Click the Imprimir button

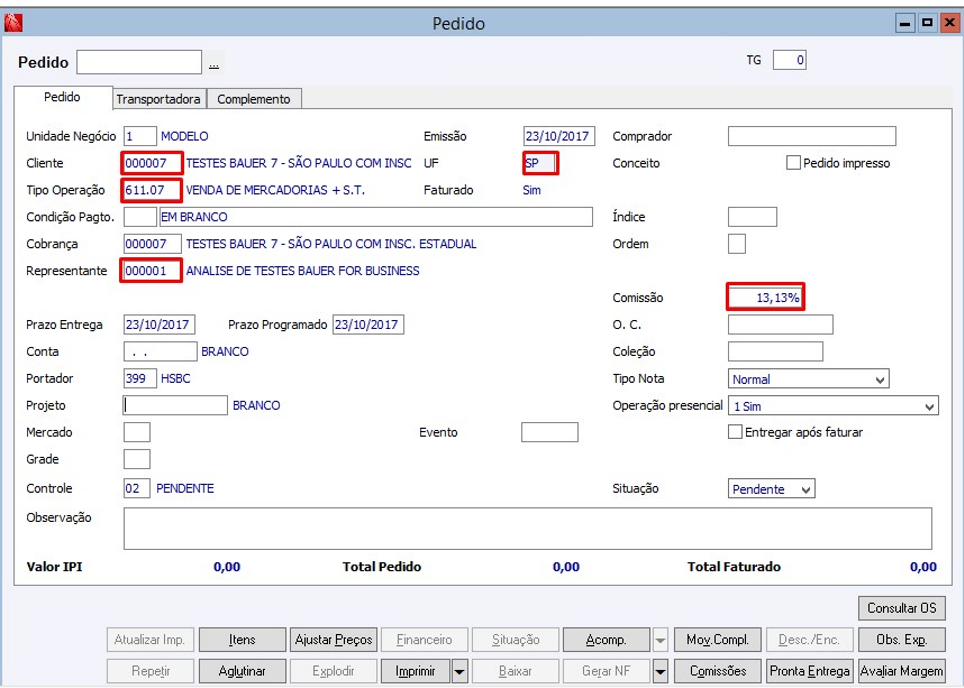click(416, 671)
